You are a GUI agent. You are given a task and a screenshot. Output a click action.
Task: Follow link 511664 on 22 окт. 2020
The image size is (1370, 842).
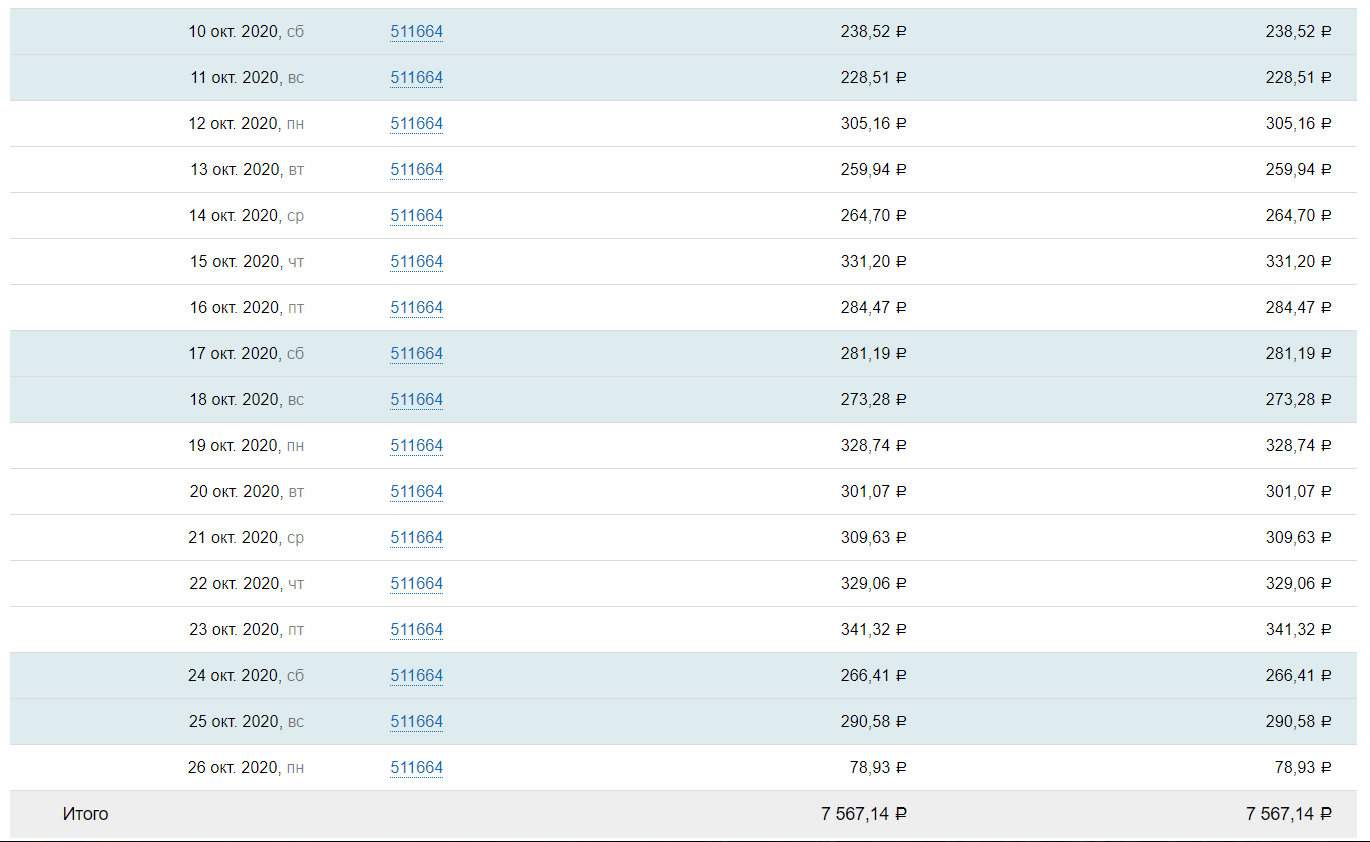point(416,584)
